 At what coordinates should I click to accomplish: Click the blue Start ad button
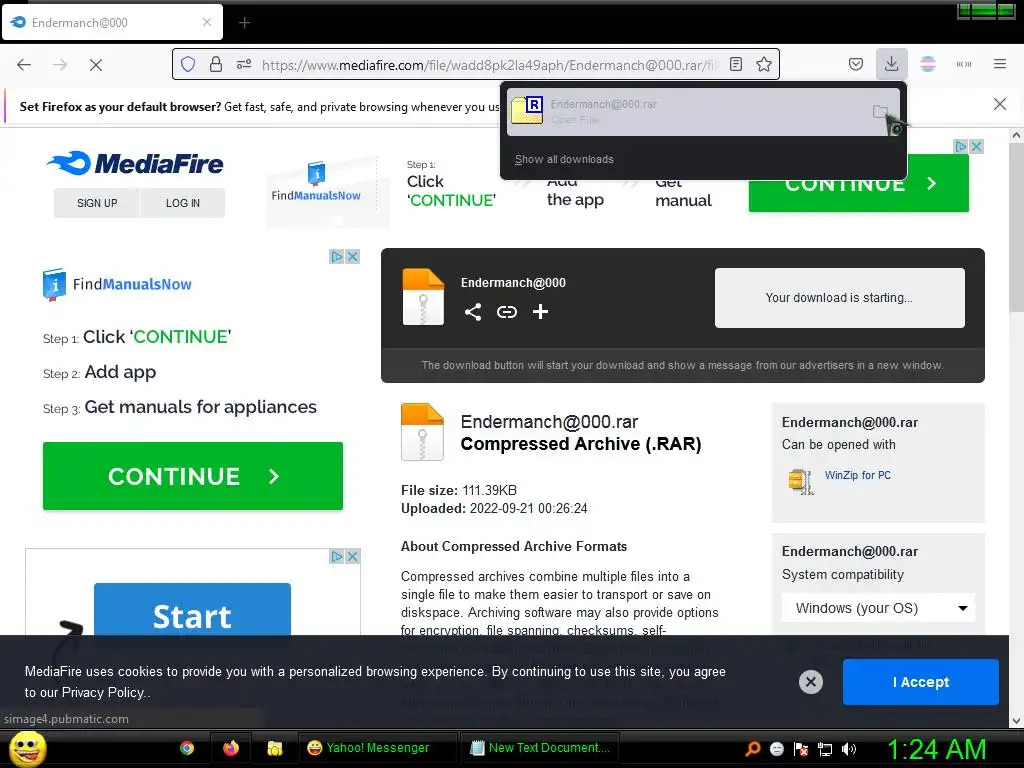[192, 610]
